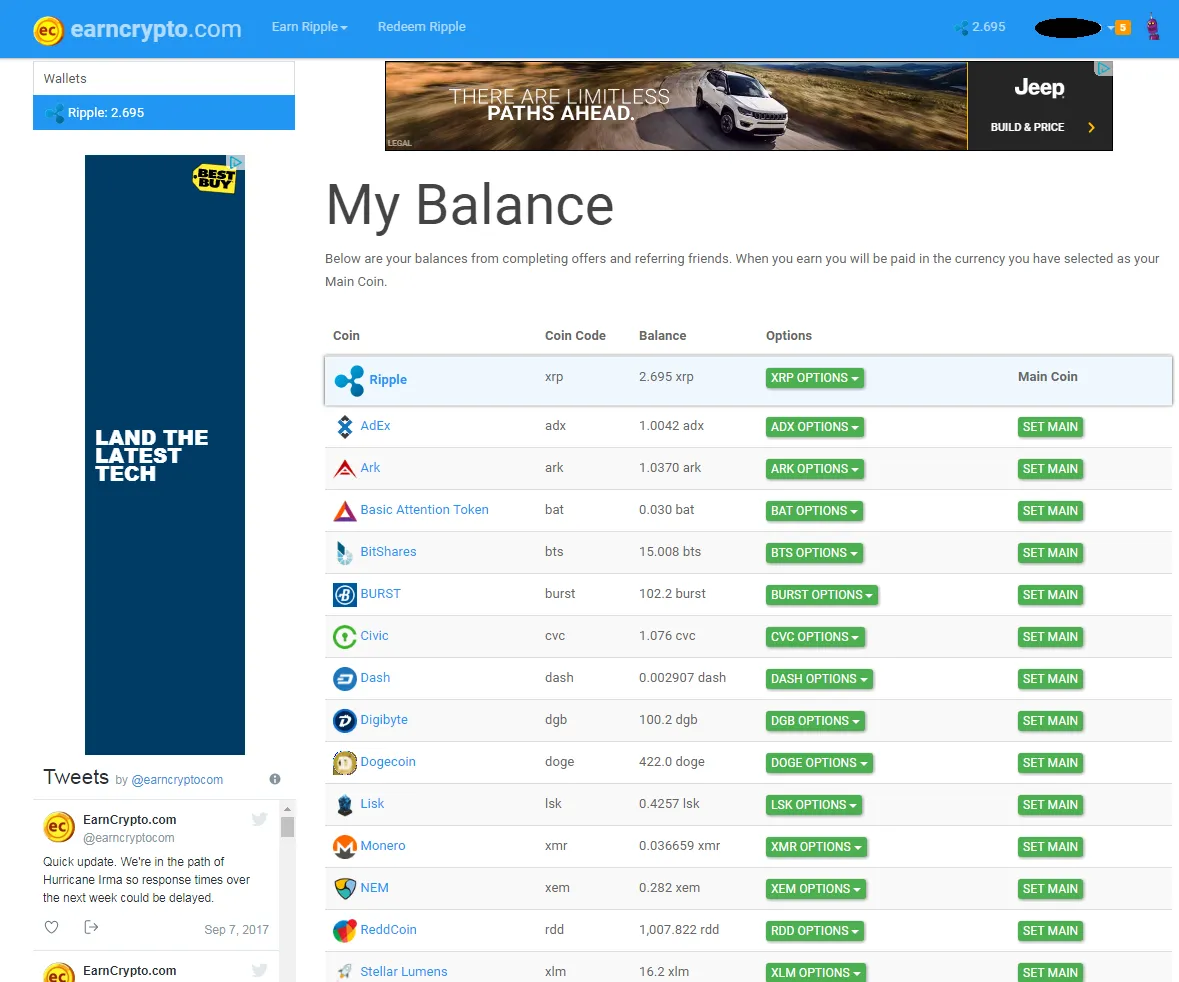1179x982 pixels.
Task: Click the AdChoices icon on Best Buy ad
Action: (x=236, y=162)
